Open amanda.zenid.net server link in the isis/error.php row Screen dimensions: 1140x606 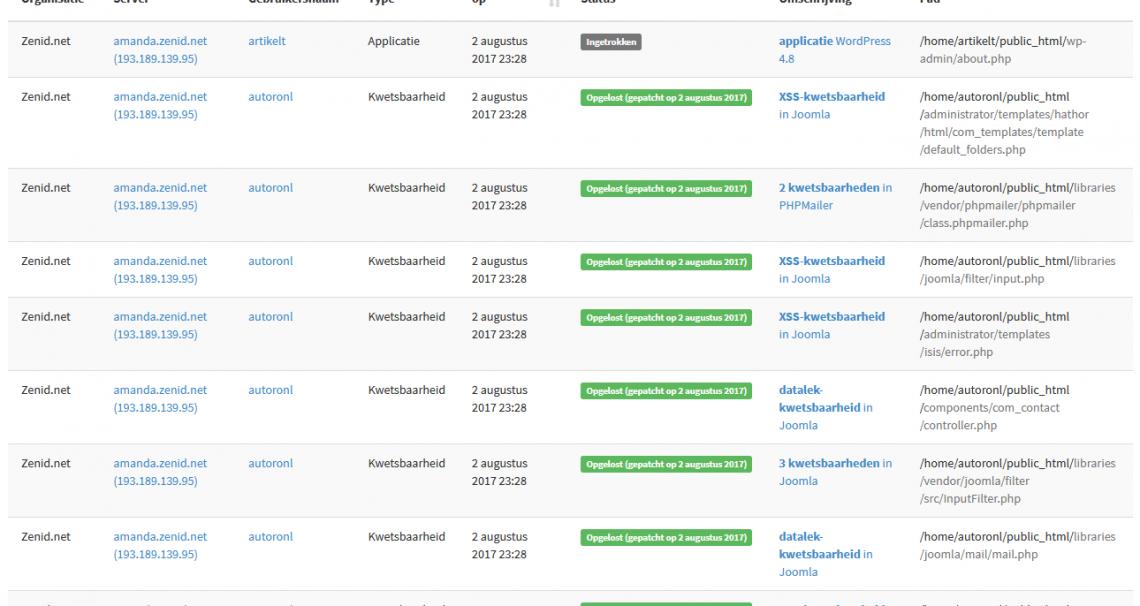(x=160, y=326)
